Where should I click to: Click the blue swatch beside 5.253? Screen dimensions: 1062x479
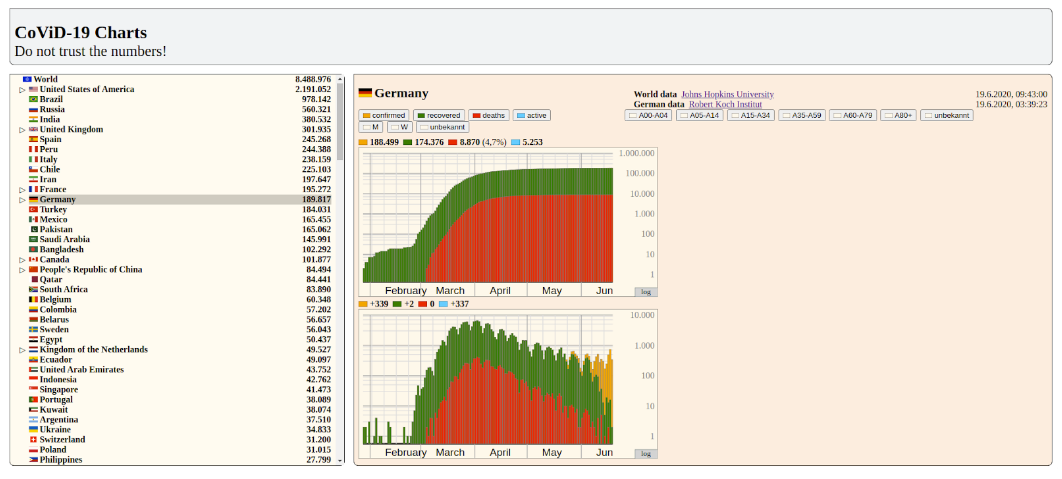[x=515, y=142]
